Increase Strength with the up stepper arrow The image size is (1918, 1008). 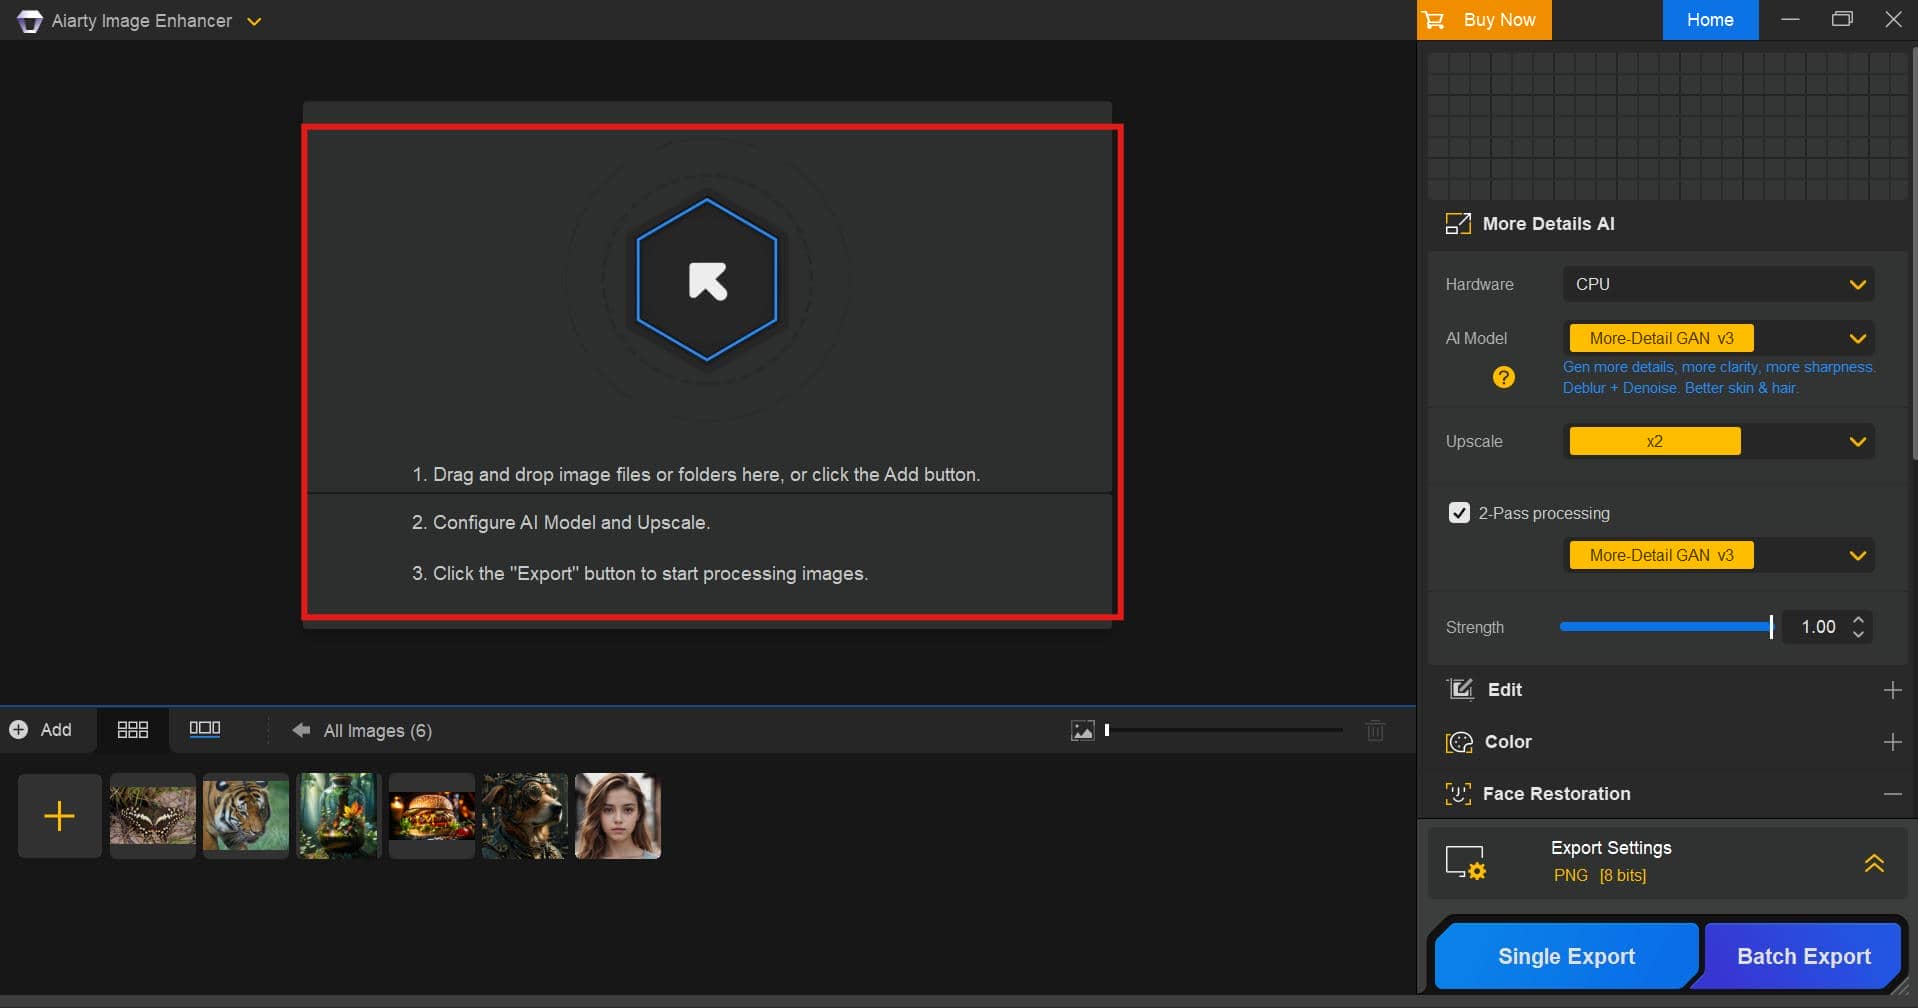point(1858,619)
